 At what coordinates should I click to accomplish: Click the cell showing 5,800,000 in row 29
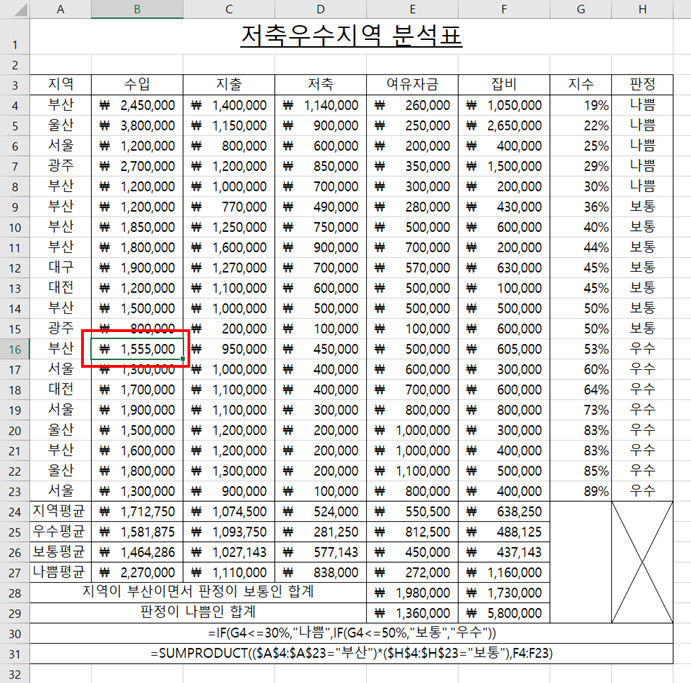click(505, 611)
